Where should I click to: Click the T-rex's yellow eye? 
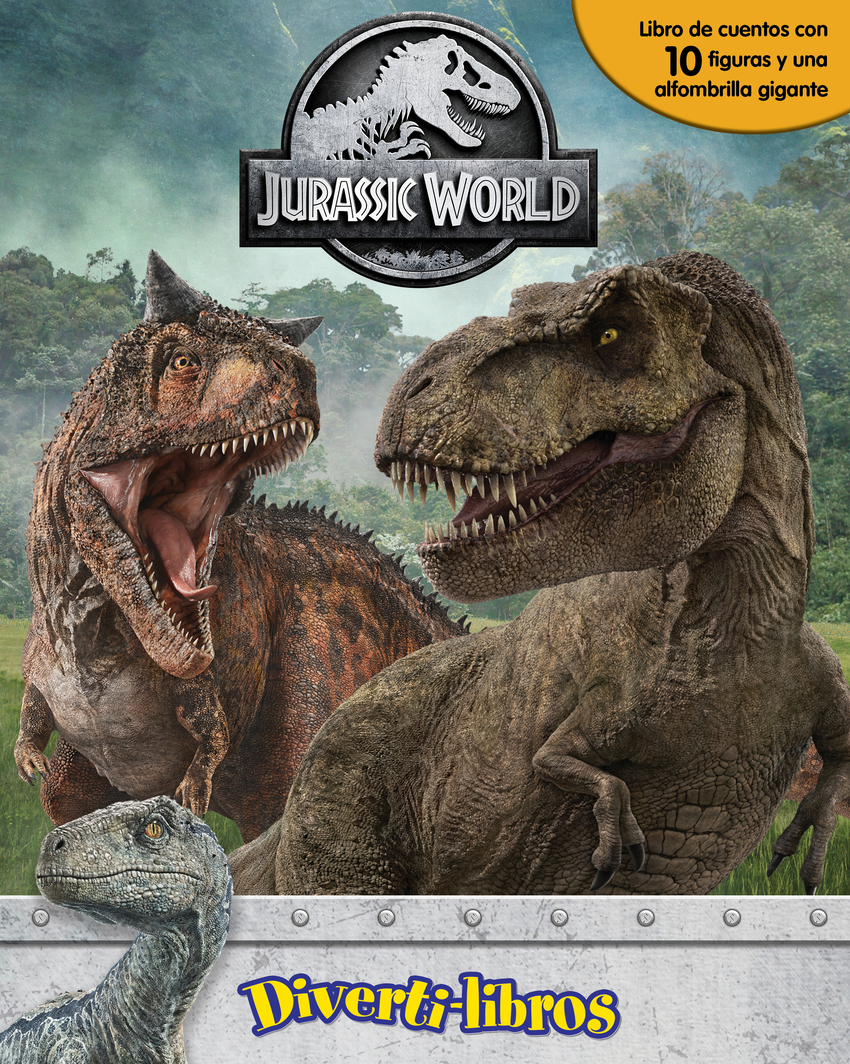607,337
